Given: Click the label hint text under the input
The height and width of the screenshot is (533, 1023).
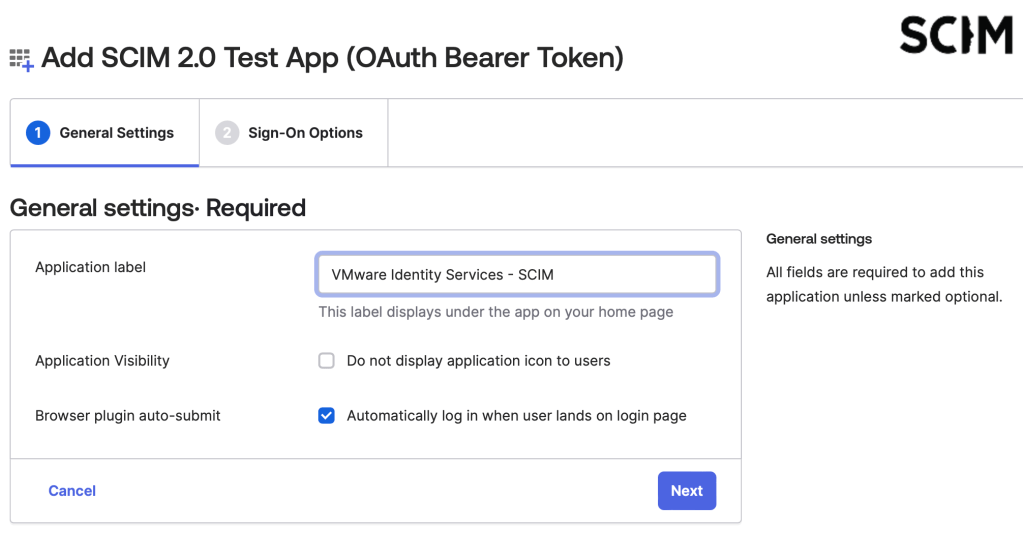Looking at the screenshot, I should coord(495,312).
